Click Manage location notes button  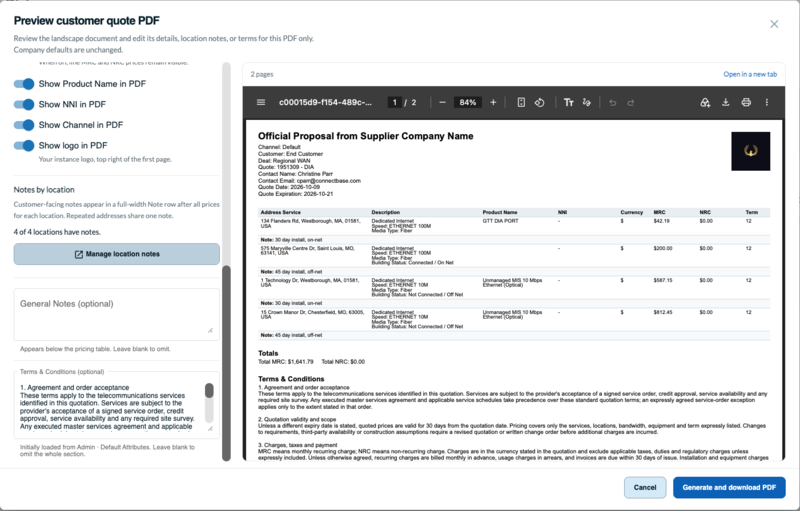117,254
